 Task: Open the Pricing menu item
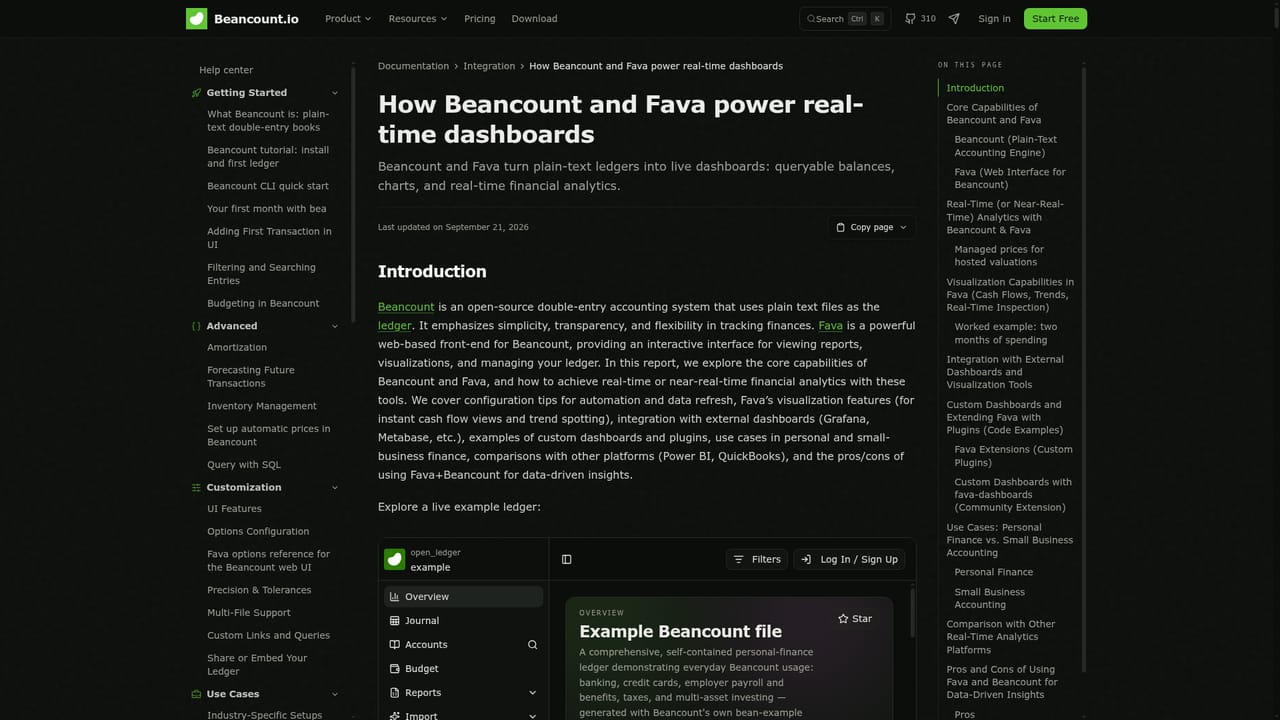(480, 19)
